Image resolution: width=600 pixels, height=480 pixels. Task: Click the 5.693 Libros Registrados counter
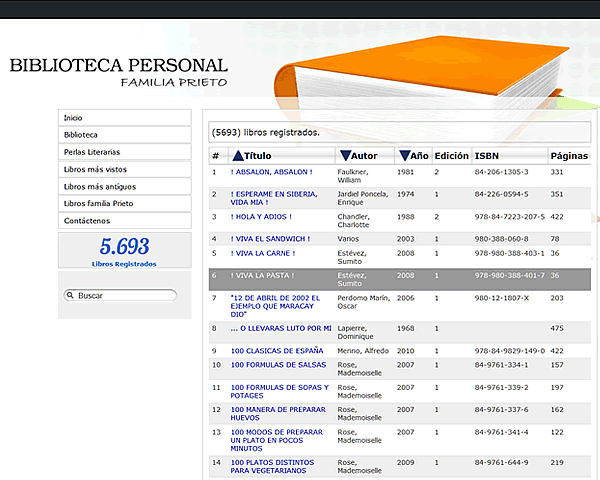tap(124, 251)
